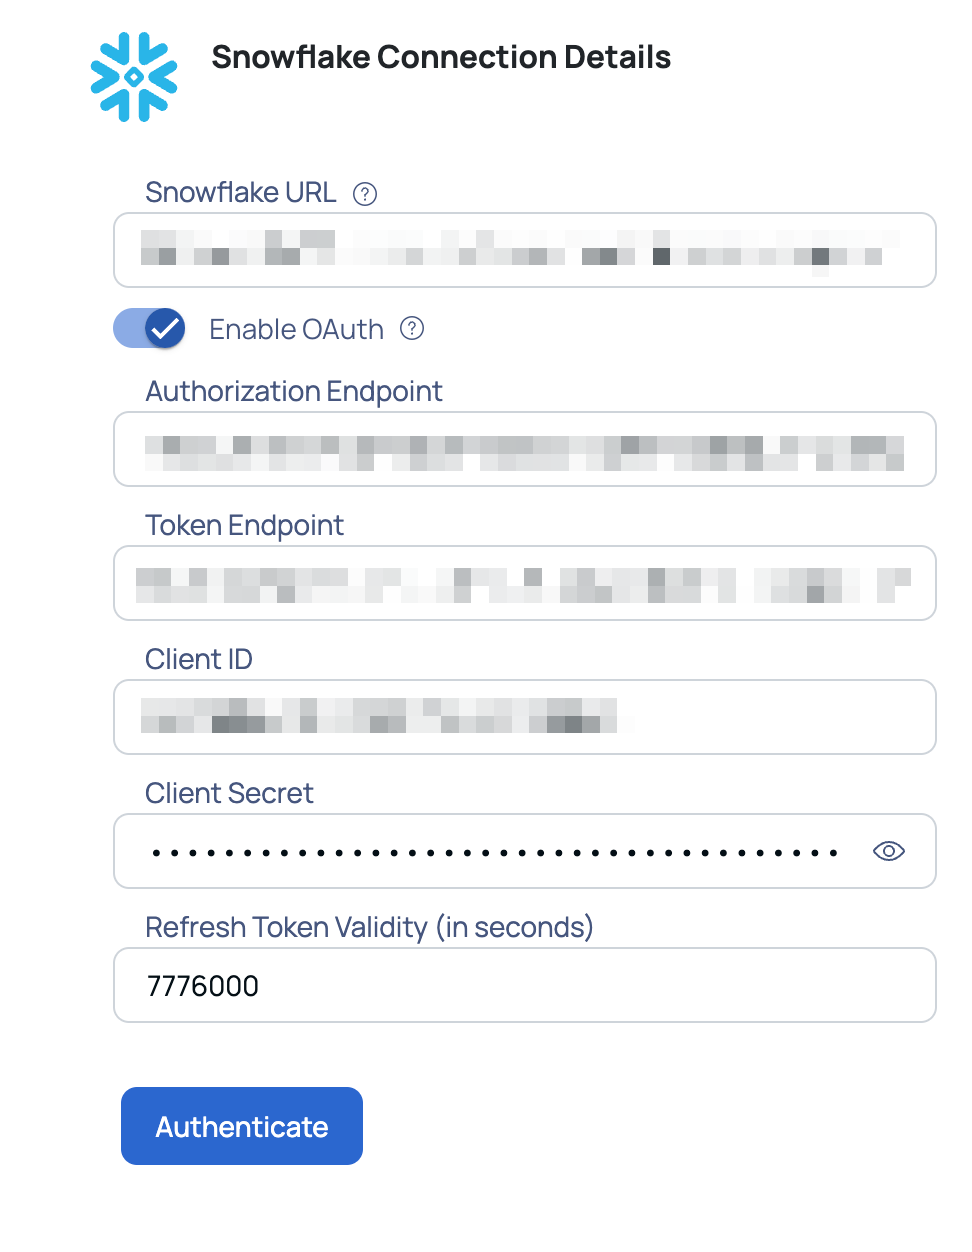Toggle the Enable OAuth switch off
This screenshot has width=972, height=1252.
tap(149, 328)
